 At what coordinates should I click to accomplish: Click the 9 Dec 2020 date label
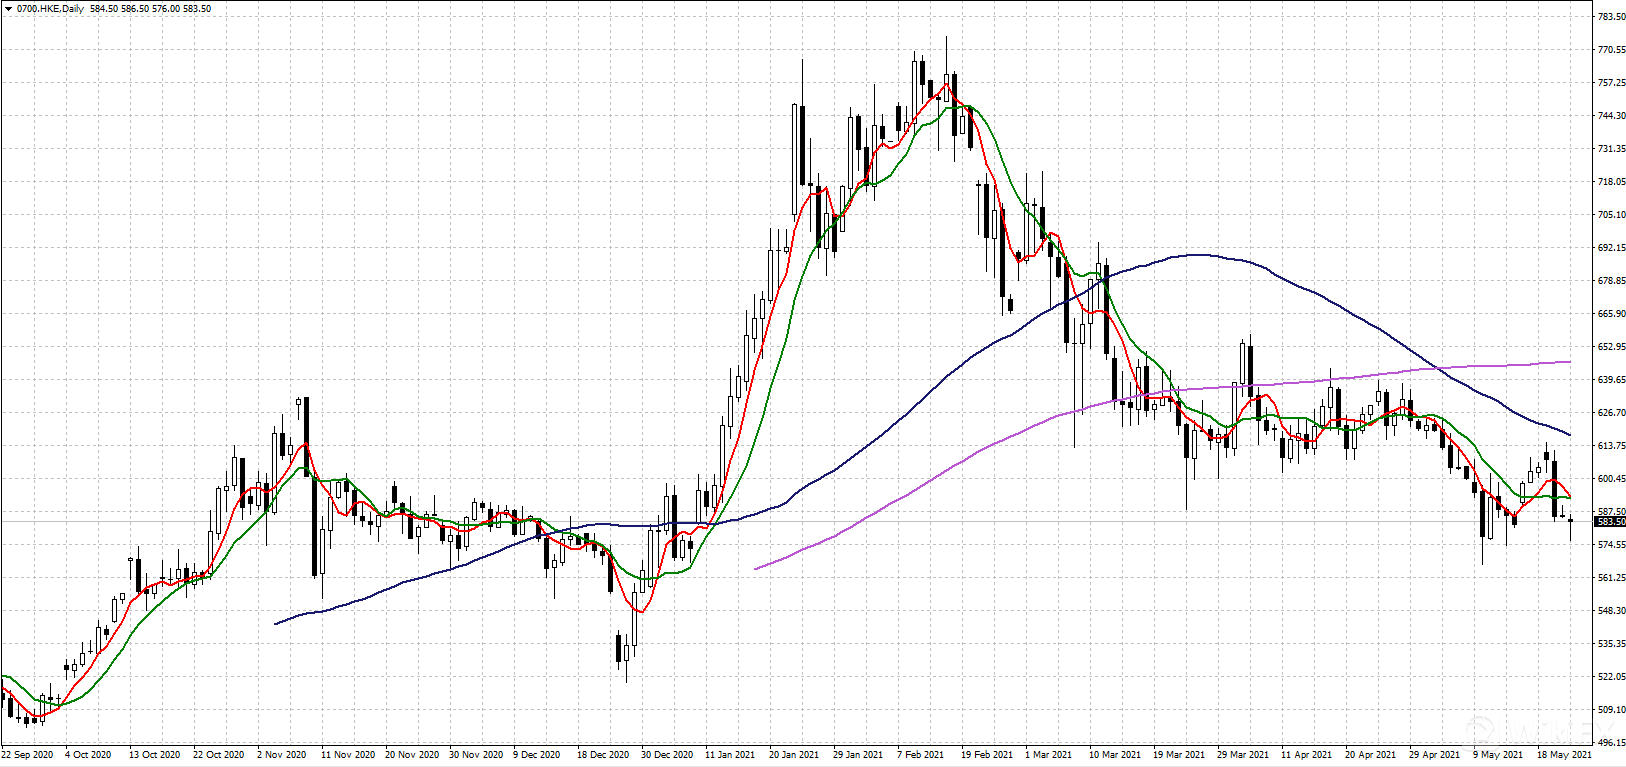537,754
